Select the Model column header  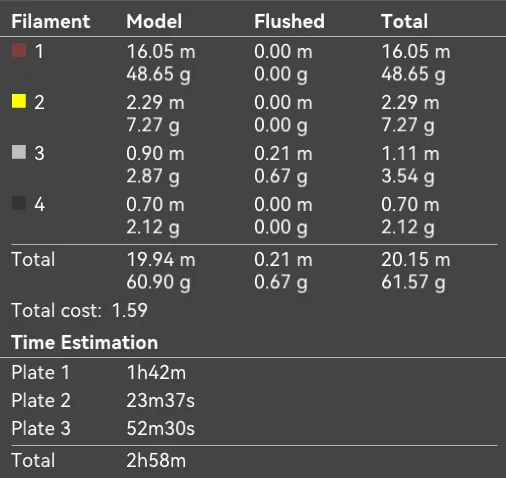click(x=154, y=21)
